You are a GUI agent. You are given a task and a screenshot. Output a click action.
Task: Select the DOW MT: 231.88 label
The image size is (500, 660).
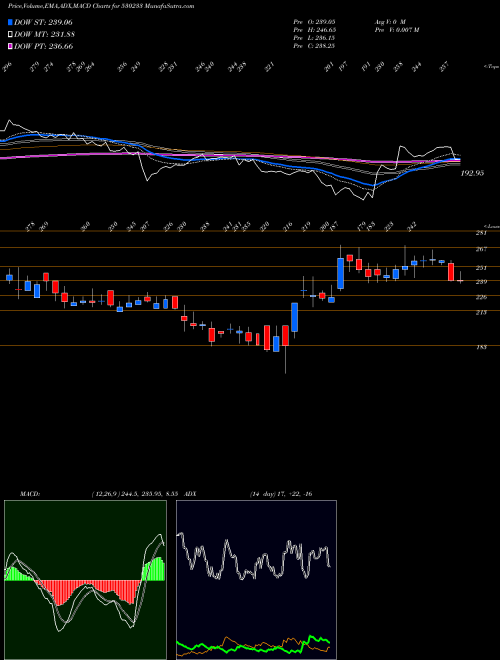coord(44,35)
